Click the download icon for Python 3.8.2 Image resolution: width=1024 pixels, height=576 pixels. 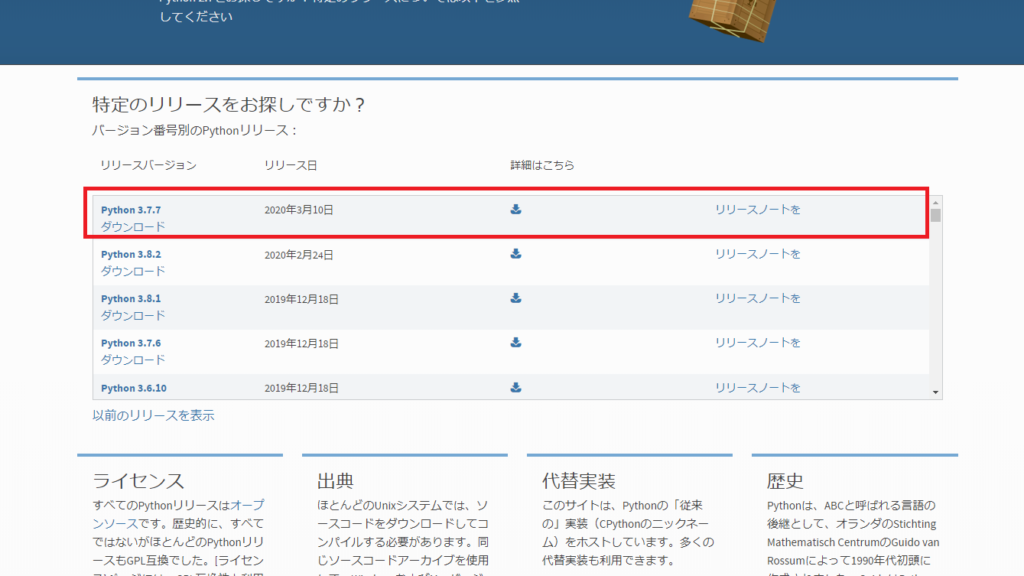515,254
